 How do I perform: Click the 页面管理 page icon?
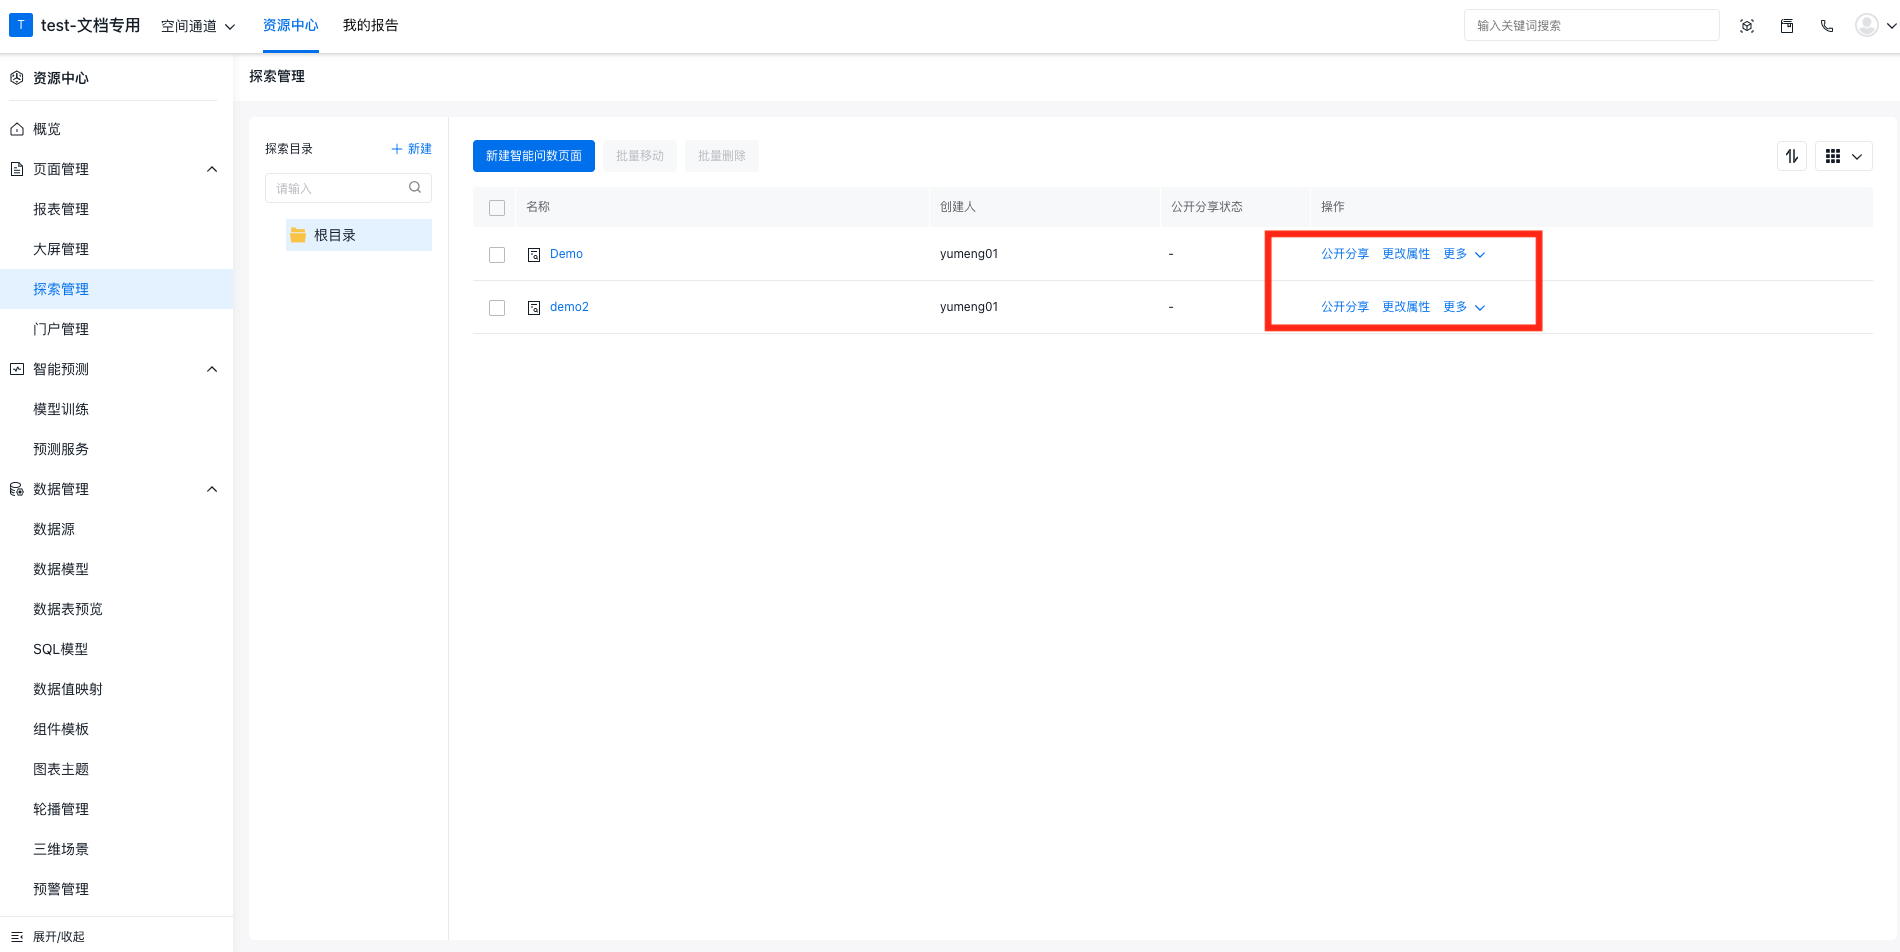[x=17, y=169]
